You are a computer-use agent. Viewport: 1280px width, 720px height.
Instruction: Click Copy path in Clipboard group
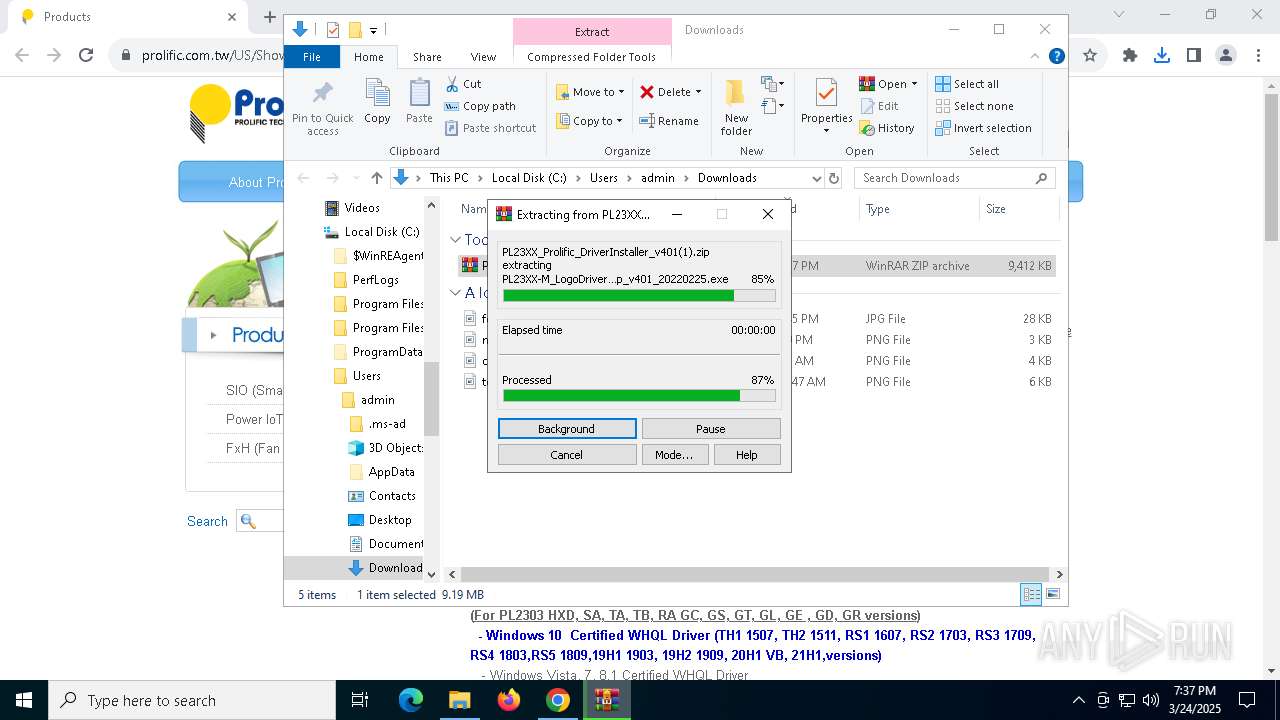click(x=480, y=106)
